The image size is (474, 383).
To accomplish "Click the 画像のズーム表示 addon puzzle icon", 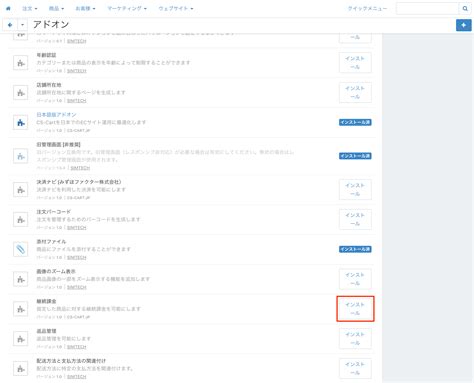I will tap(21, 279).
